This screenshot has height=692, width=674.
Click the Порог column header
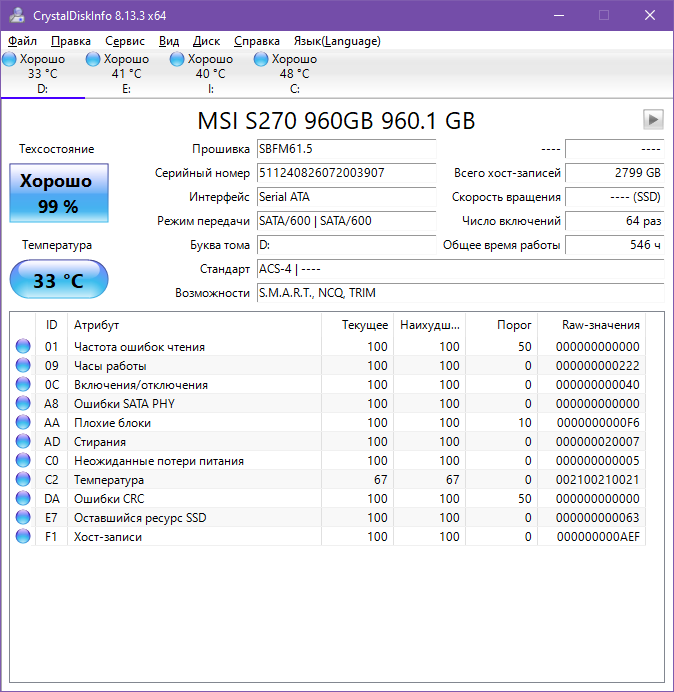[x=501, y=325]
